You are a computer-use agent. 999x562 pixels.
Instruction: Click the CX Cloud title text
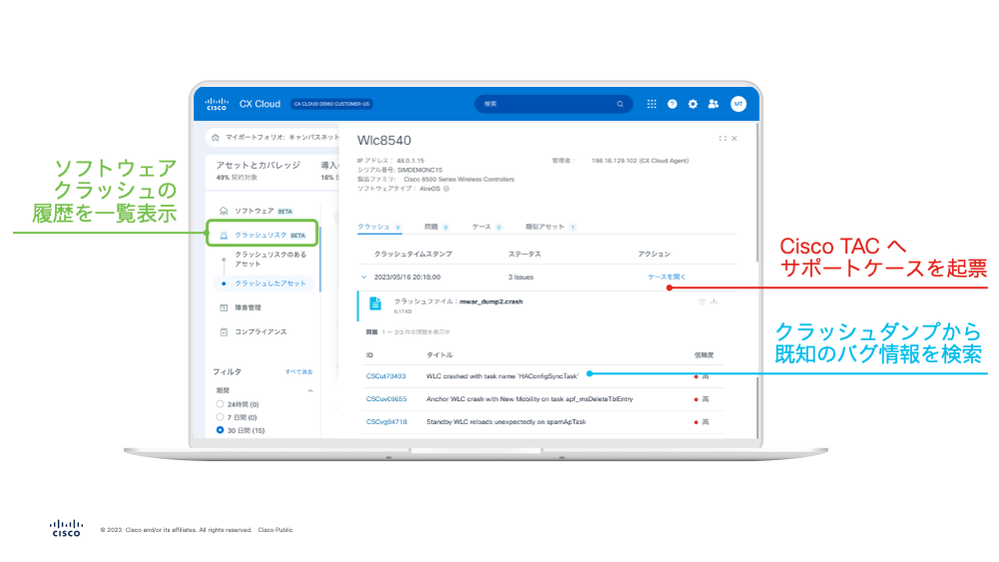point(260,104)
